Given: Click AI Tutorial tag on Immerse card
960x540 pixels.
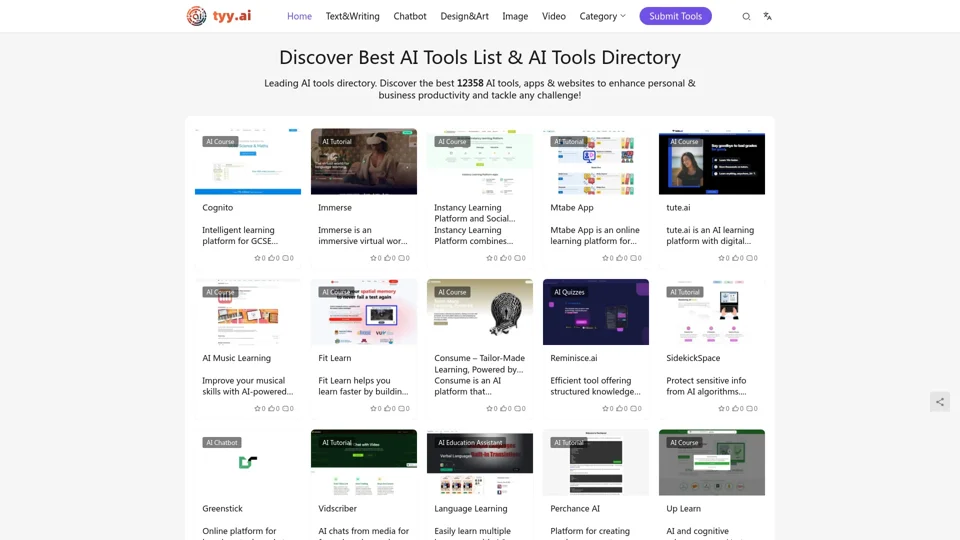Looking at the screenshot, I should coord(337,141).
